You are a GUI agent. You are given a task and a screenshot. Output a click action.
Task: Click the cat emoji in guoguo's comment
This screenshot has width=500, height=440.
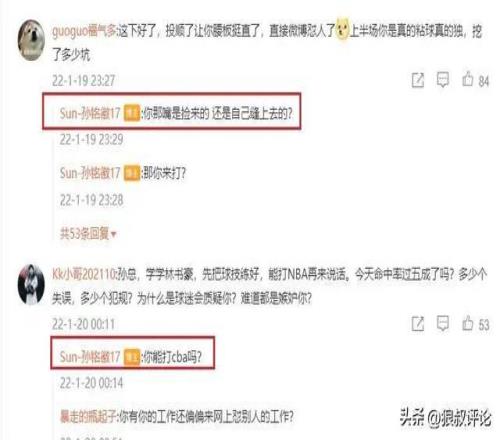[x=342, y=29]
